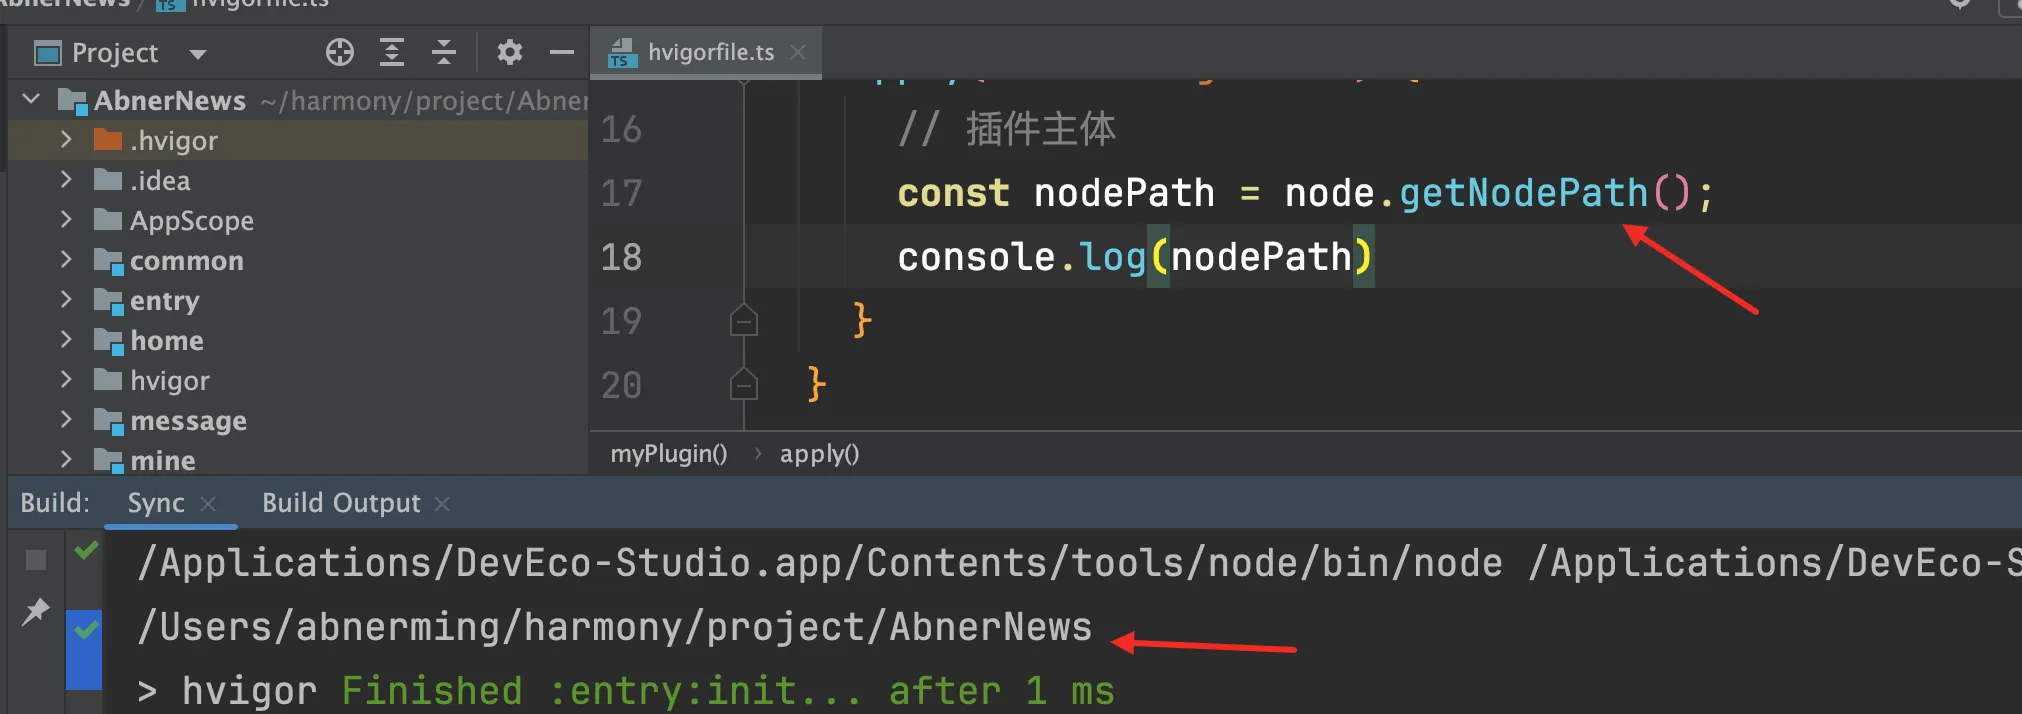Click the fold marker on line 20
The height and width of the screenshot is (714, 2022).
(744, 385)
